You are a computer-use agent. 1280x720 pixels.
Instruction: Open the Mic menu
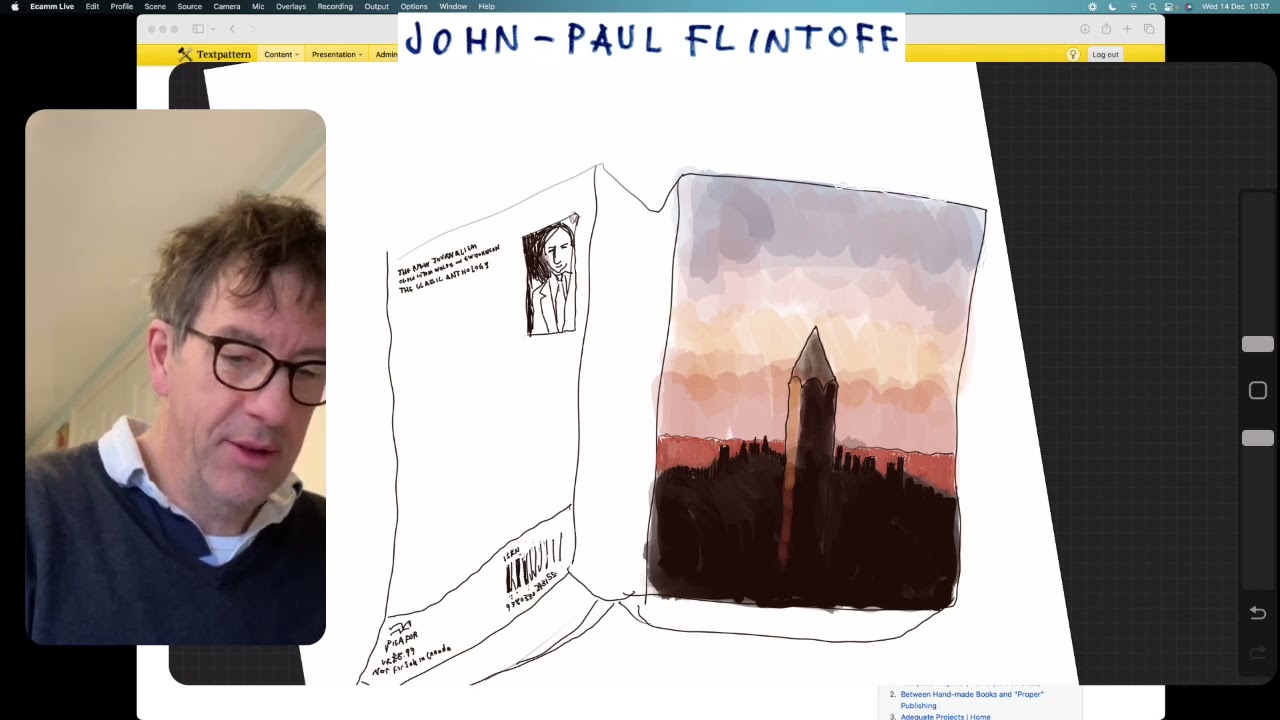(x=258, y=6)
